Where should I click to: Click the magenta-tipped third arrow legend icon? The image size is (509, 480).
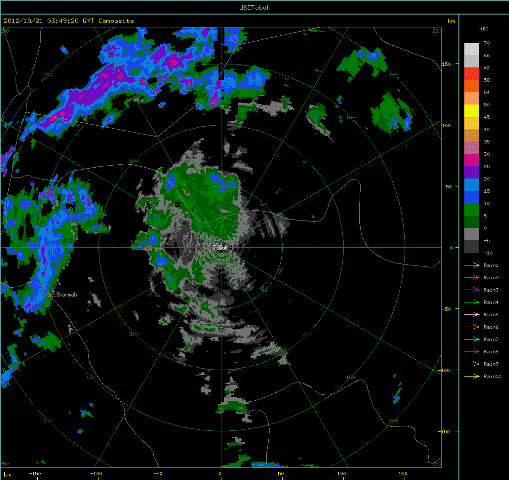pos(471,290)
